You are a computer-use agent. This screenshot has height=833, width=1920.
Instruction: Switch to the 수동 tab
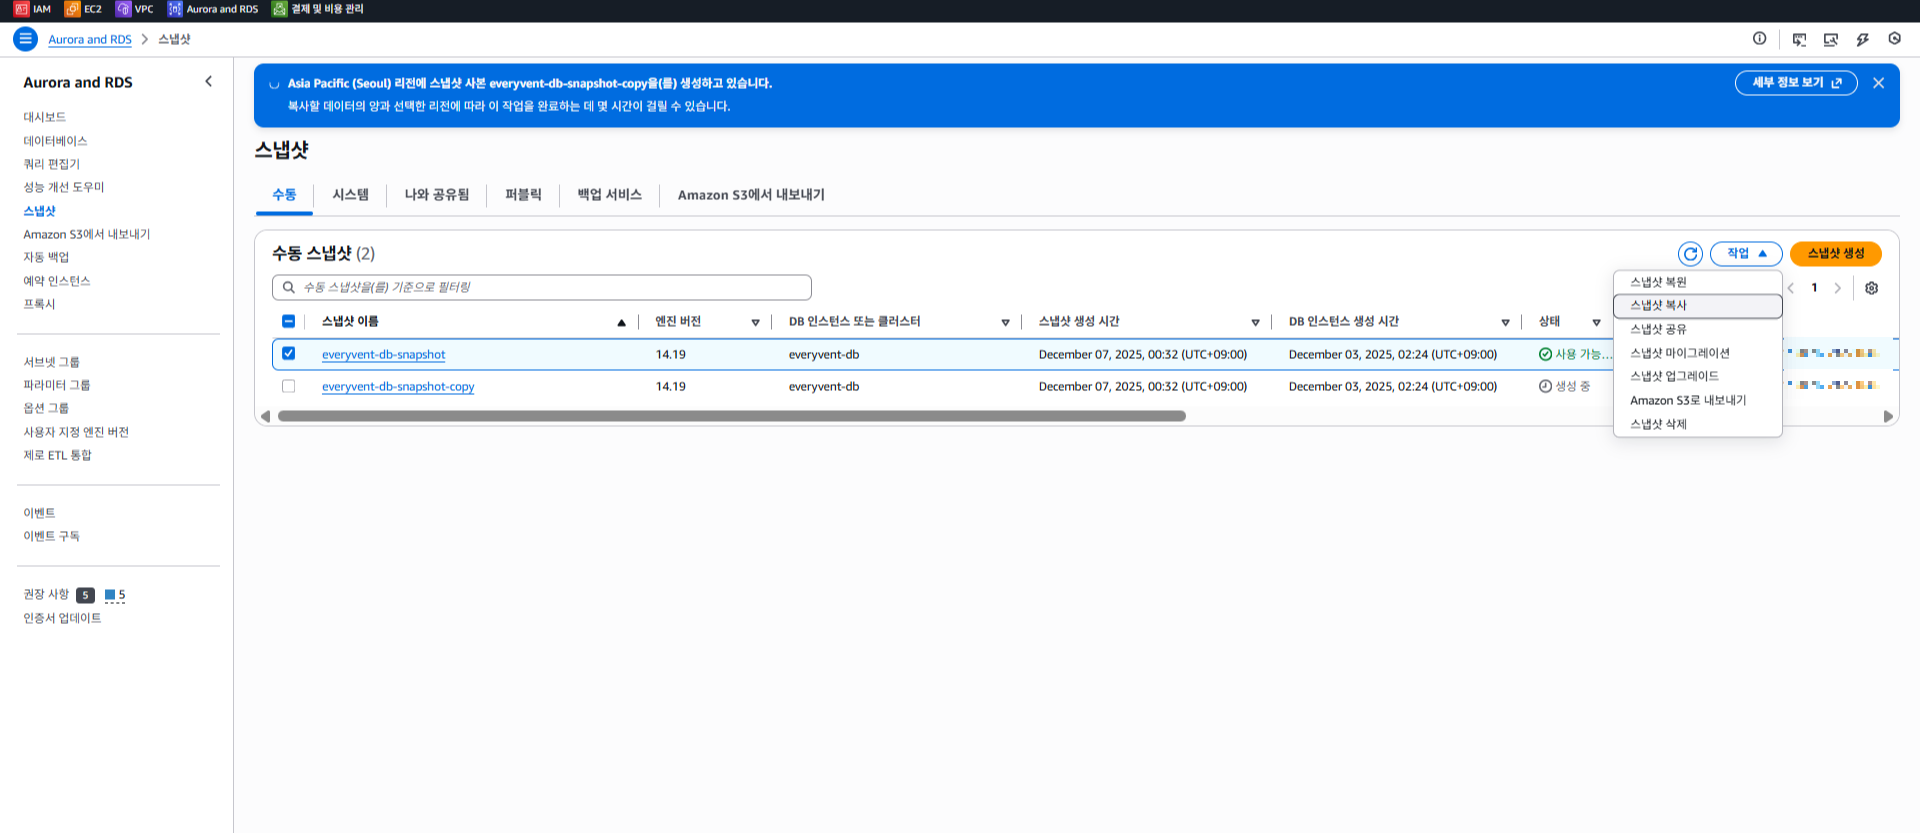284,195
